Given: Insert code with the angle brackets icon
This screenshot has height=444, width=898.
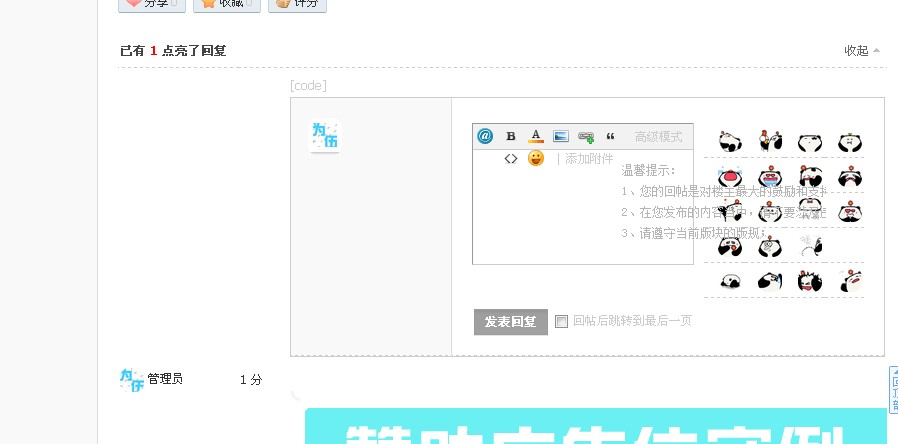Looking at the screenshot, I should 511,159.
